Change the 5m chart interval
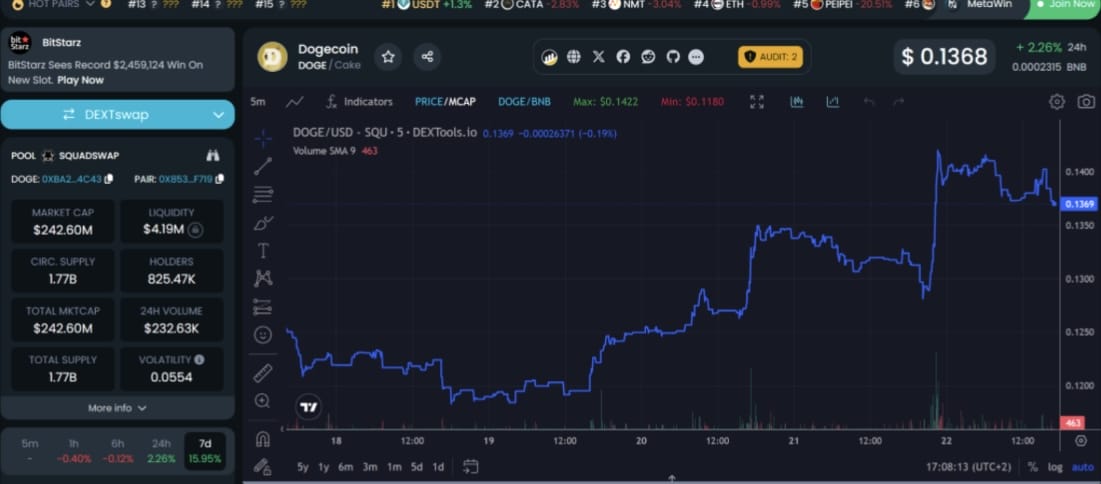 pos(258,102)
